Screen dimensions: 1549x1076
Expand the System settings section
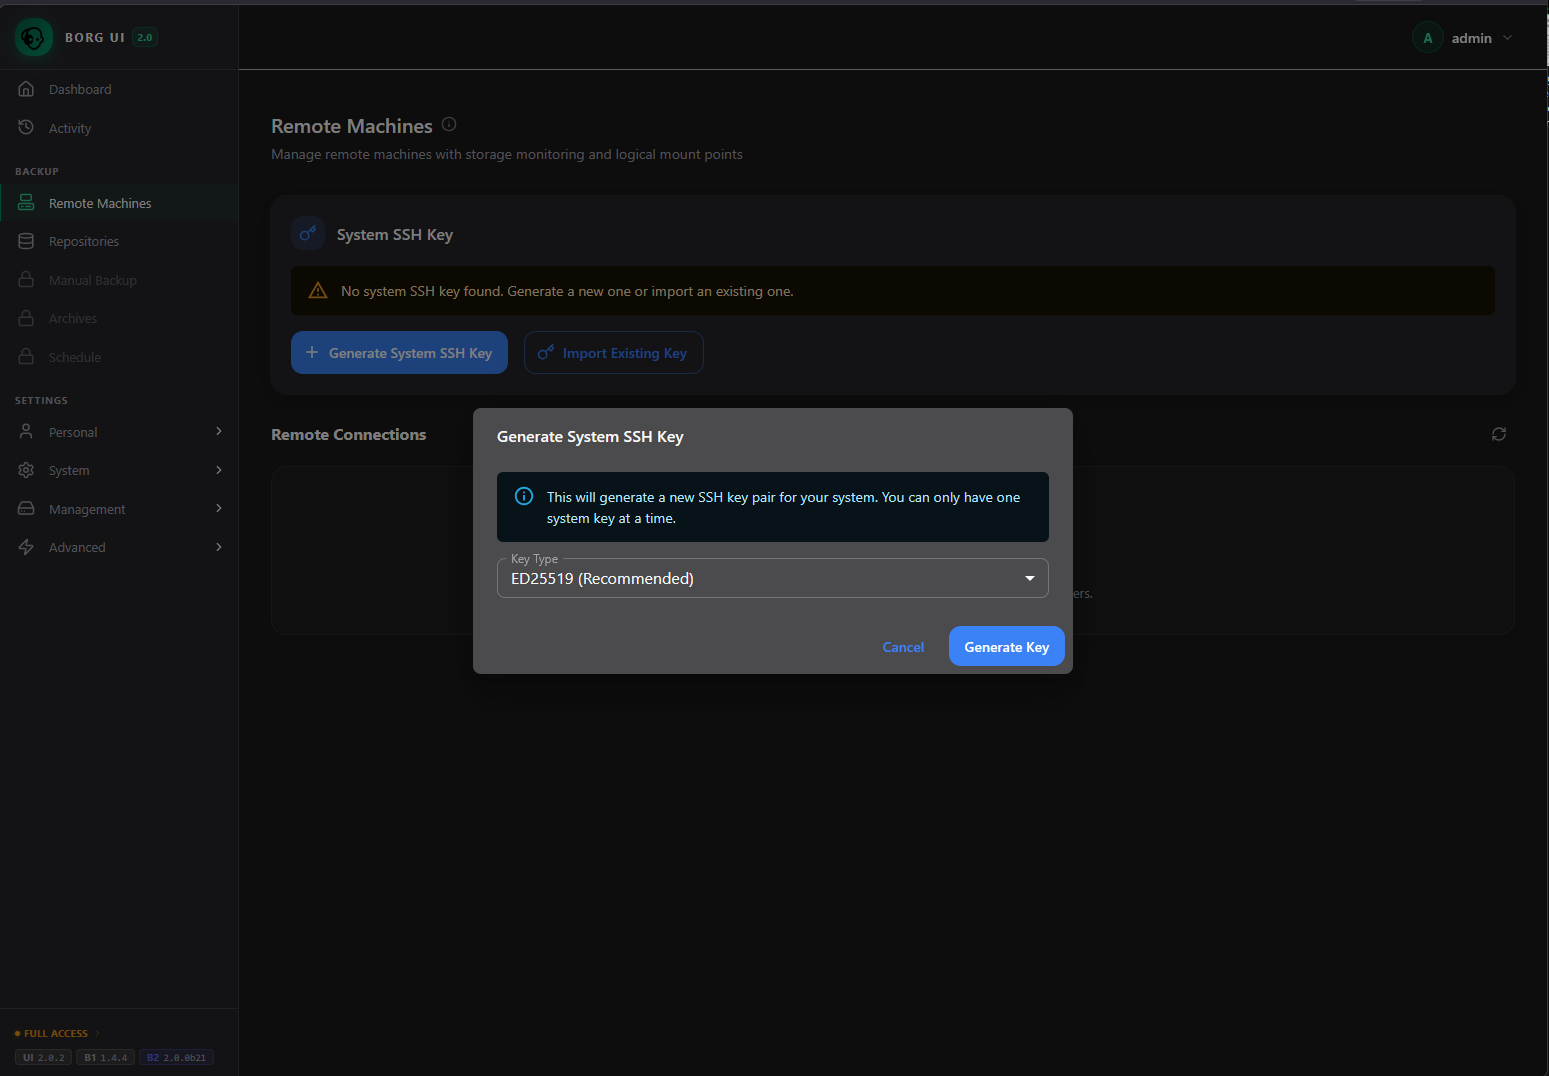tap(119, 470)
